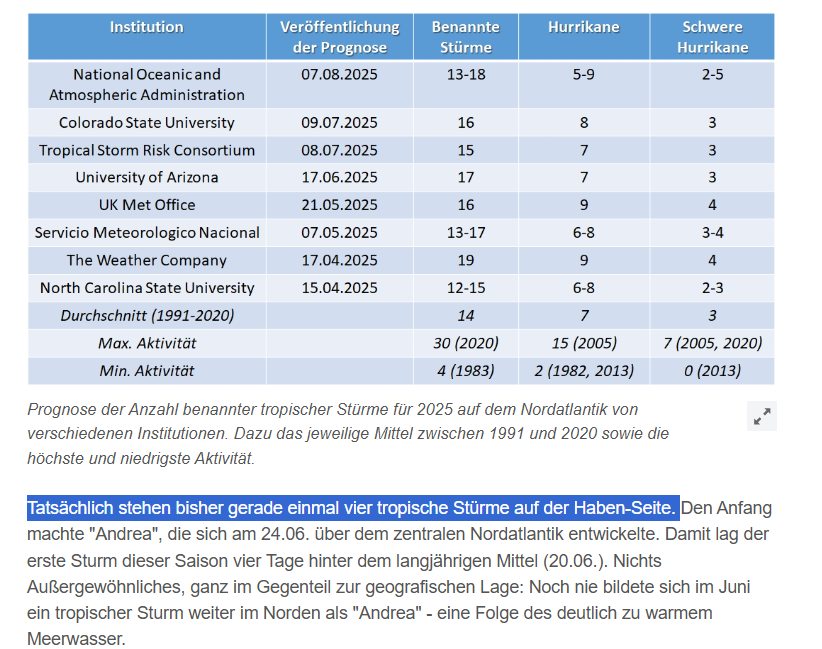This screenshot has width=822, height=649.
Task: Click the Tropical Storm Risk Consortium cell
Action: click(147, 150)
